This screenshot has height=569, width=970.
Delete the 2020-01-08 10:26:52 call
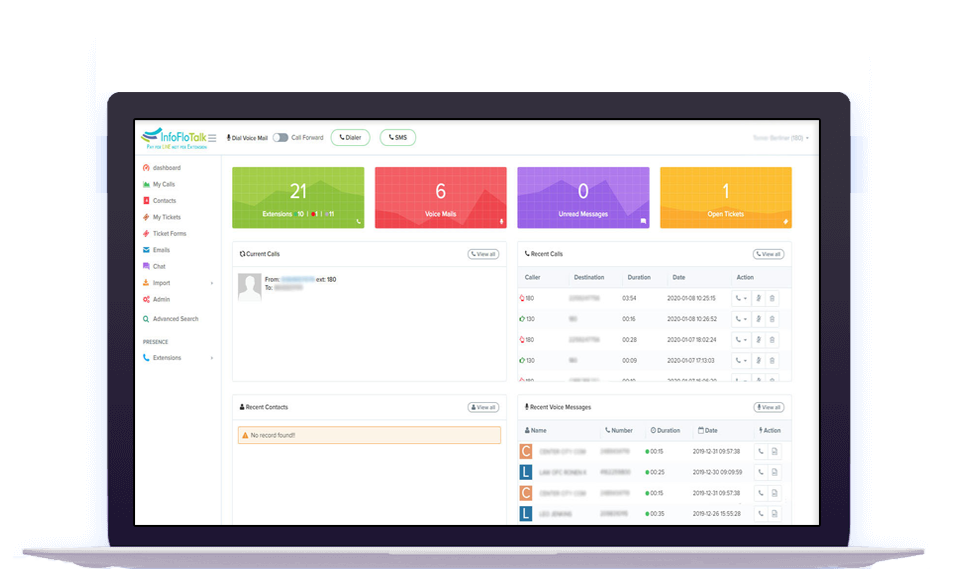coord(772,319)
